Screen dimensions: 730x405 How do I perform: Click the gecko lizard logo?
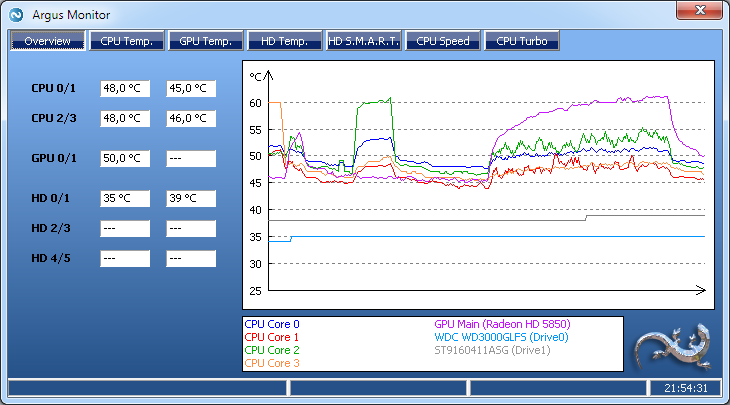[x=673, y=348]
